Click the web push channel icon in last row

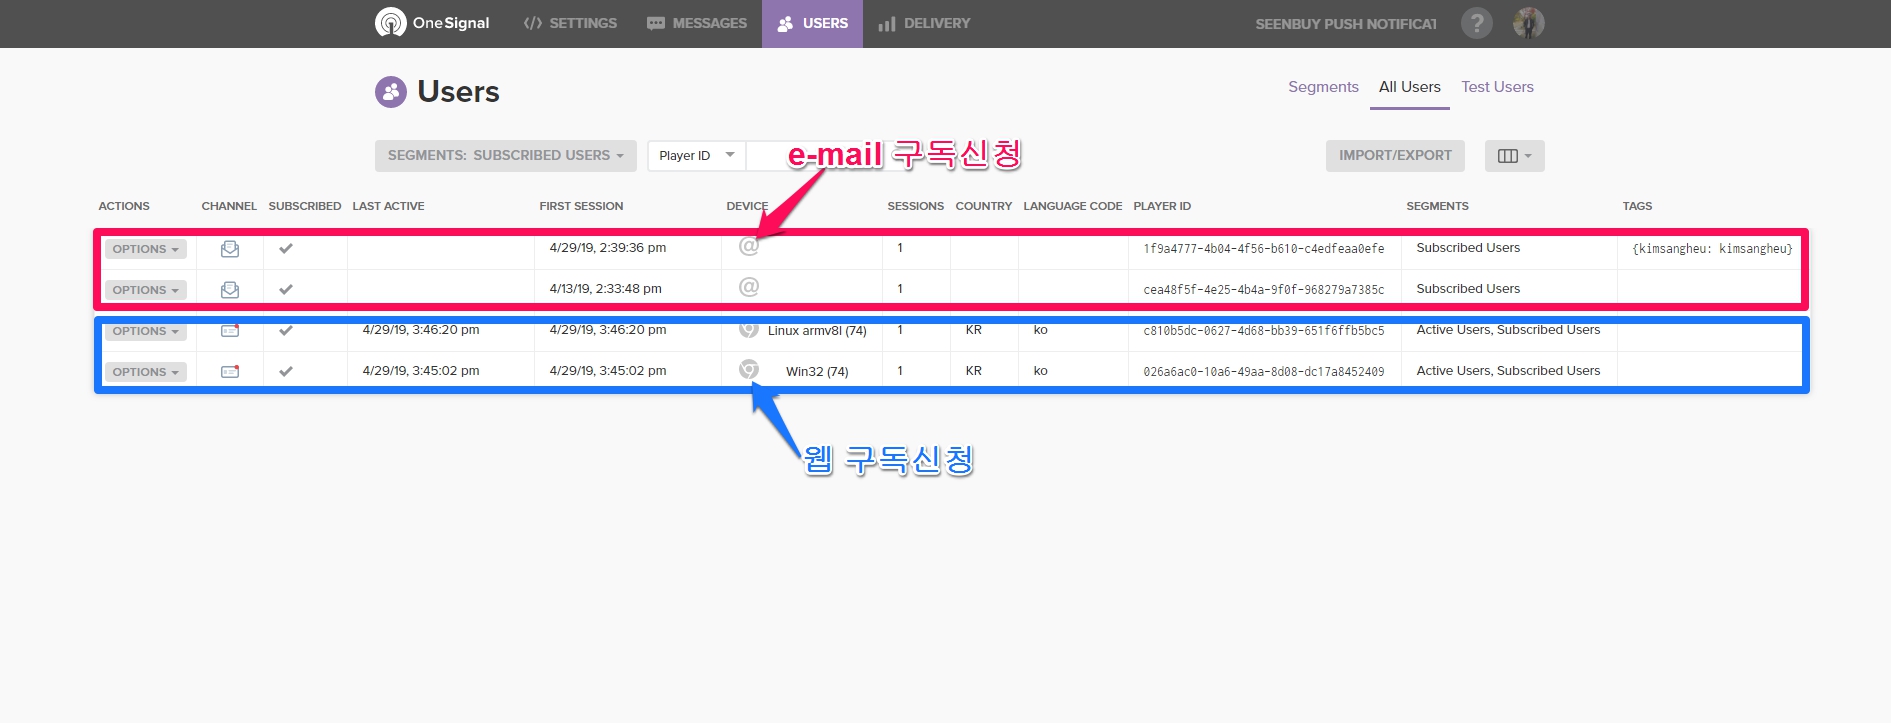230,371
